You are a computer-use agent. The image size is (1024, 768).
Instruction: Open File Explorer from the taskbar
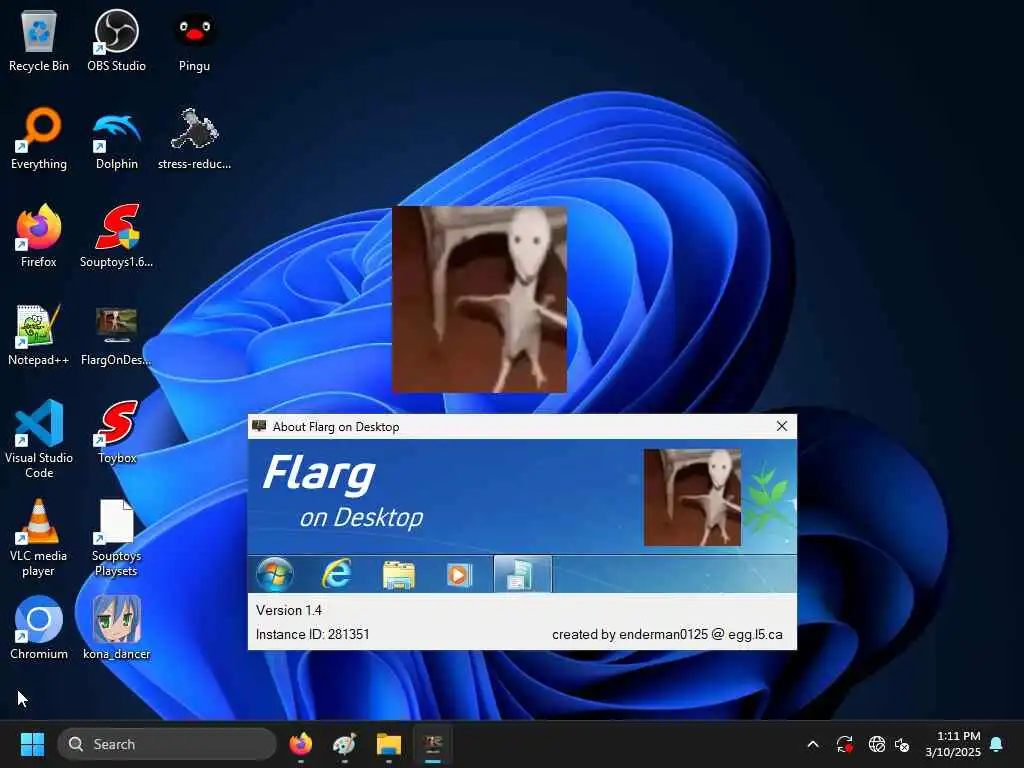[389, 744]
